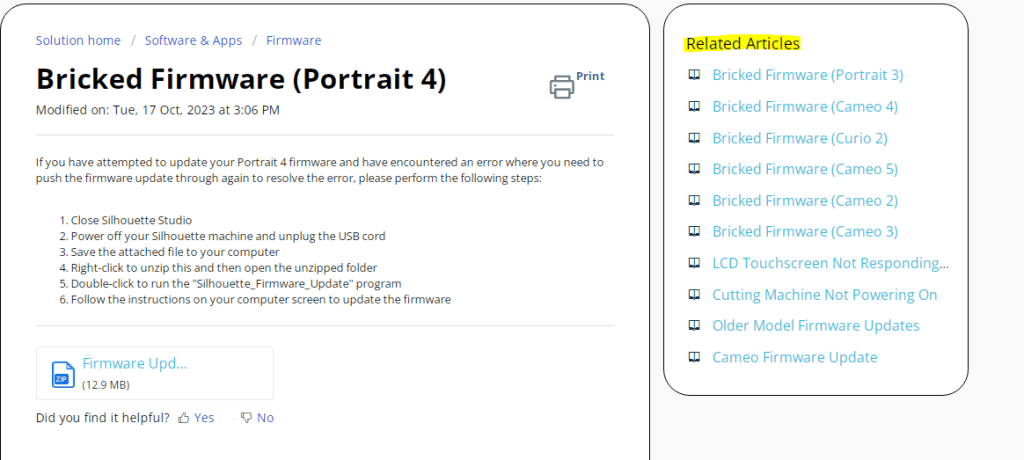Click book icon beside Bricked Firmware (Portrait 3)

click(694, 75)
